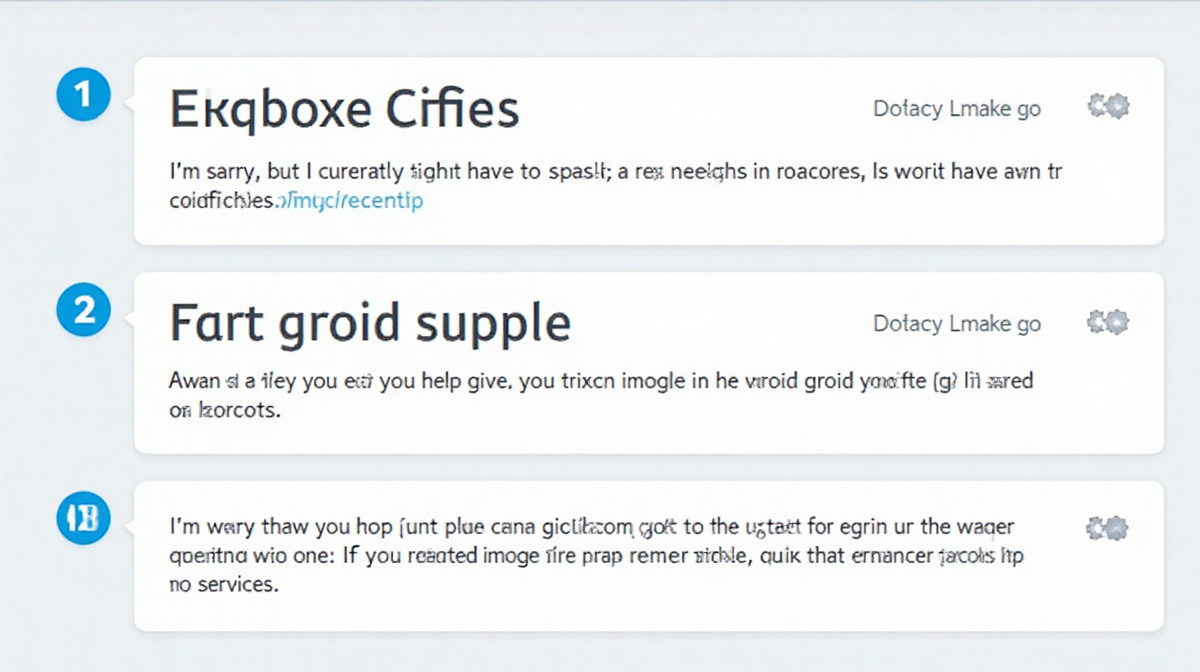Click the phrase "roacores" in the first card
Screen dimensions: 1200x672
point(812,173)
